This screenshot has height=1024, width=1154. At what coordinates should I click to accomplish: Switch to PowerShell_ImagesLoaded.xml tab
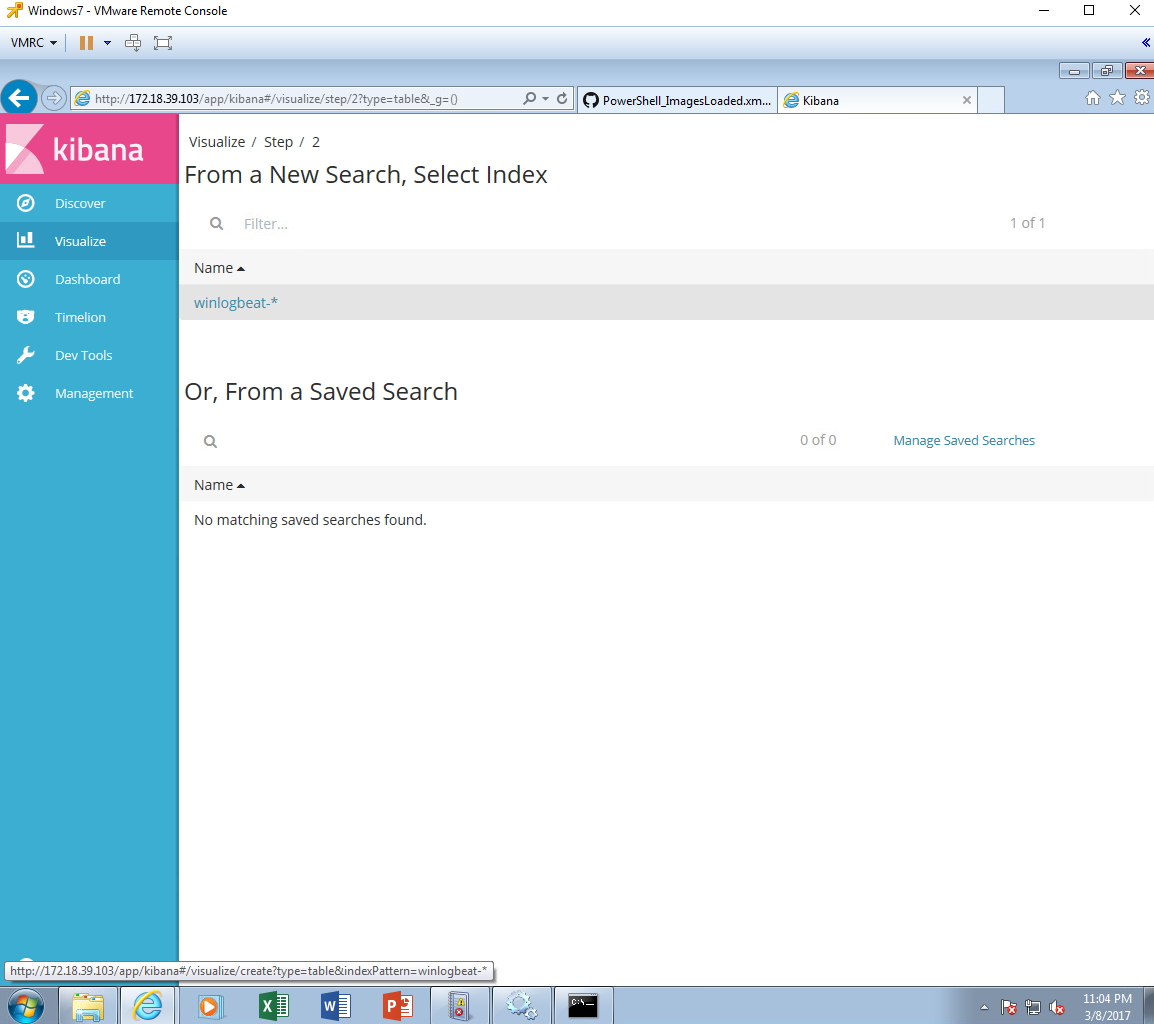click(x=677, y=100)
